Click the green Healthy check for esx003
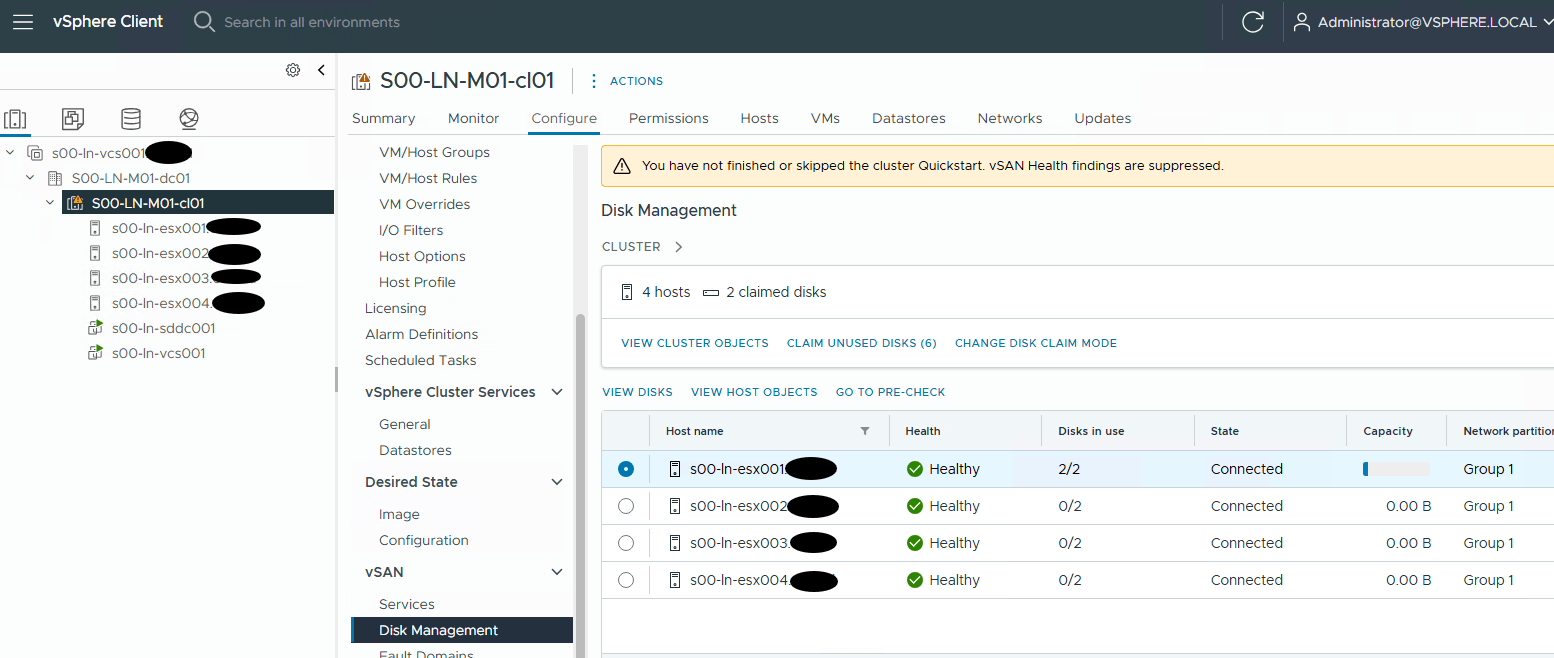This screenshot has width=1554, height=658. (x=914, y=543)
